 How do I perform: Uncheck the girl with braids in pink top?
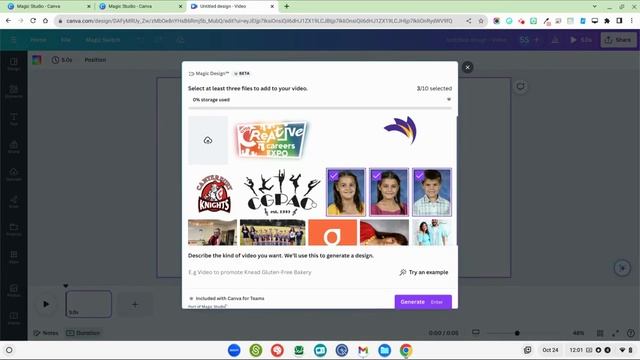[377, 176]
